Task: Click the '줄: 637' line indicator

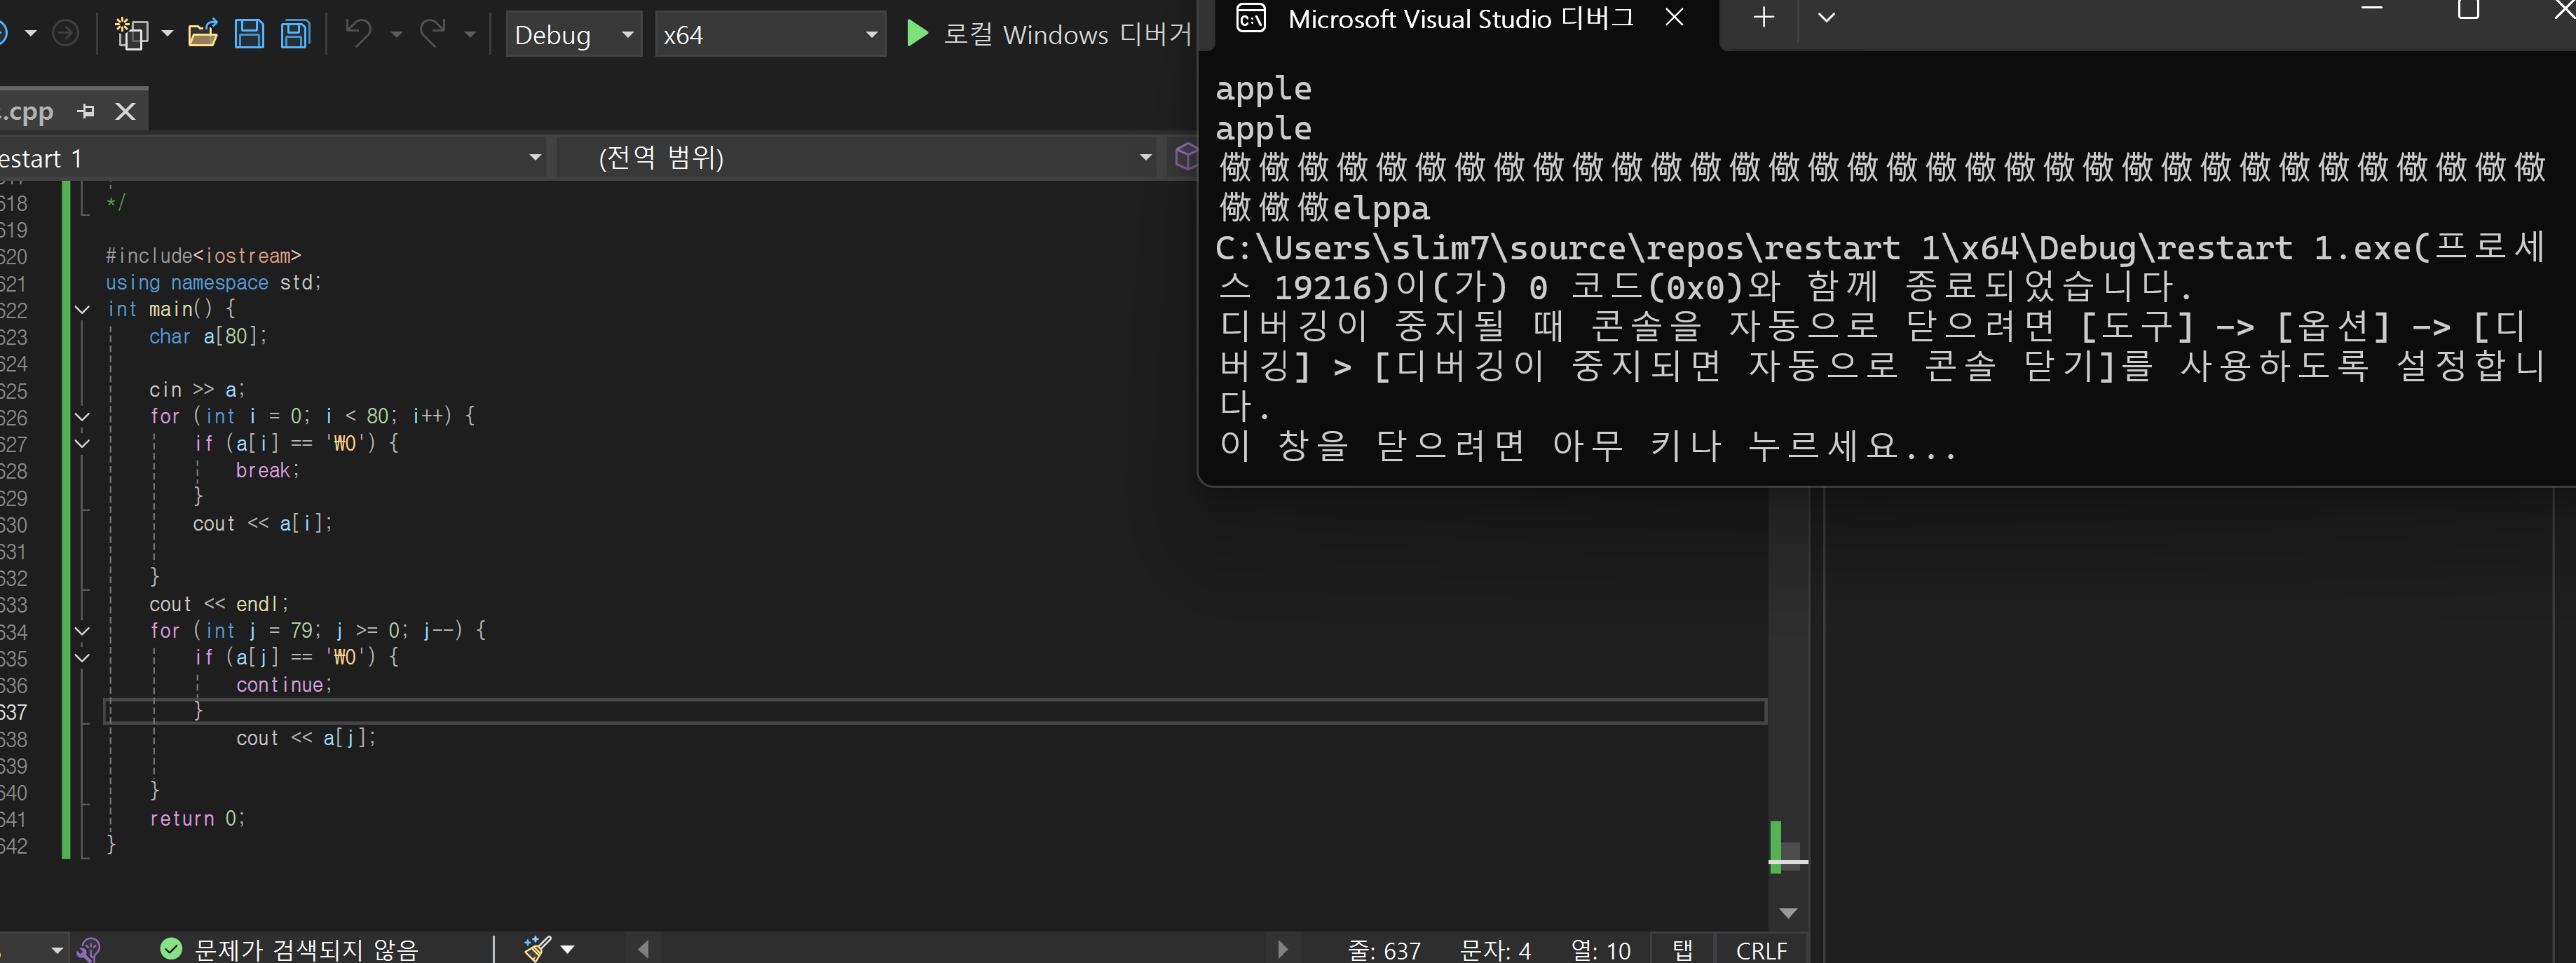Action: pos(1384,950)
